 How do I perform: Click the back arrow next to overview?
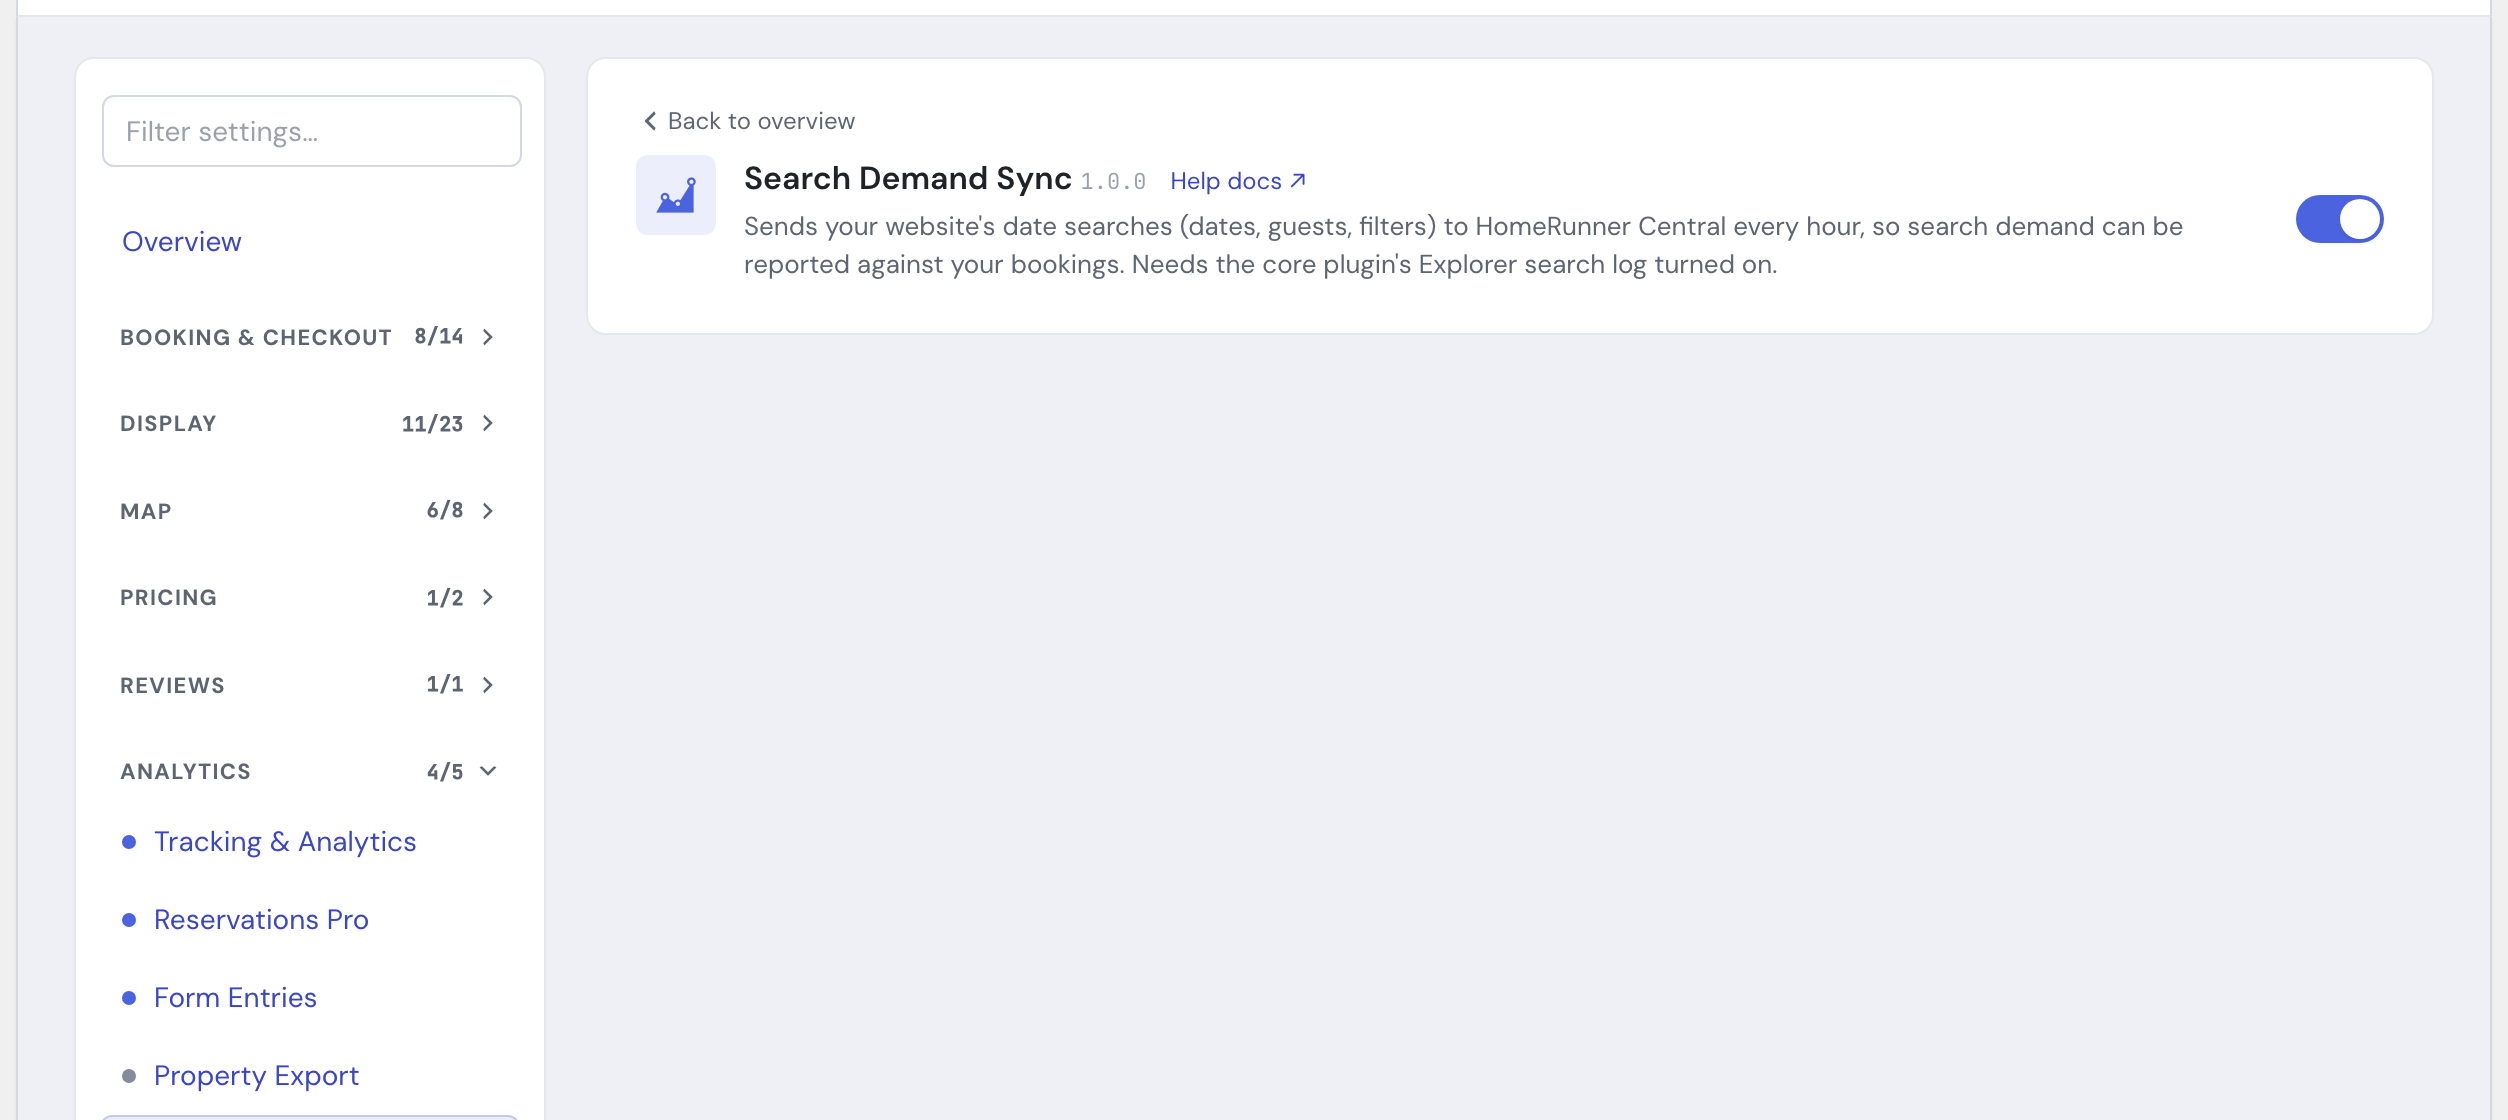(650, 121)
